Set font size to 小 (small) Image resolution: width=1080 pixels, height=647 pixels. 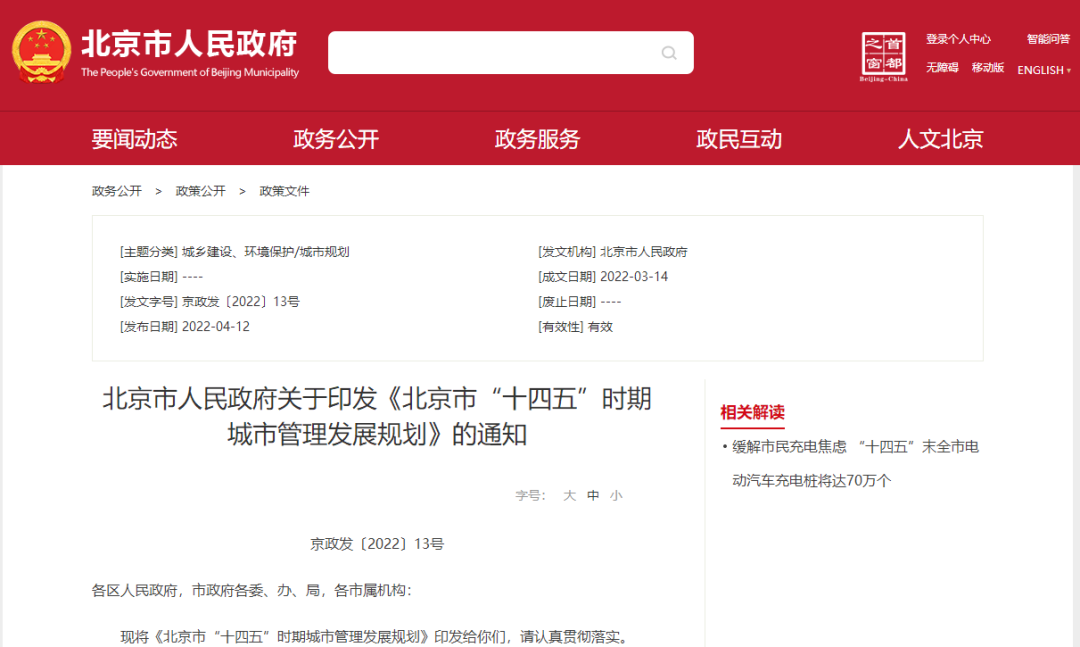tap(616, 495)
